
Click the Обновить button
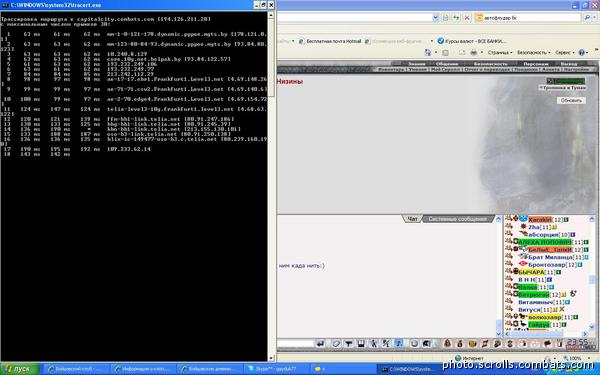click(571, 100)
